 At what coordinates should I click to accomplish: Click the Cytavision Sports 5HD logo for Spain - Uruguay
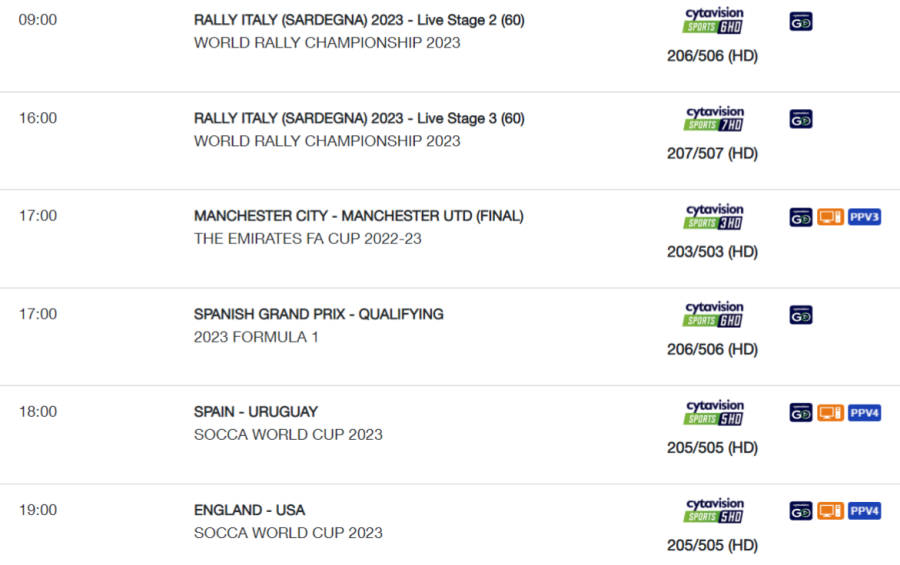(x=713, y=412)
